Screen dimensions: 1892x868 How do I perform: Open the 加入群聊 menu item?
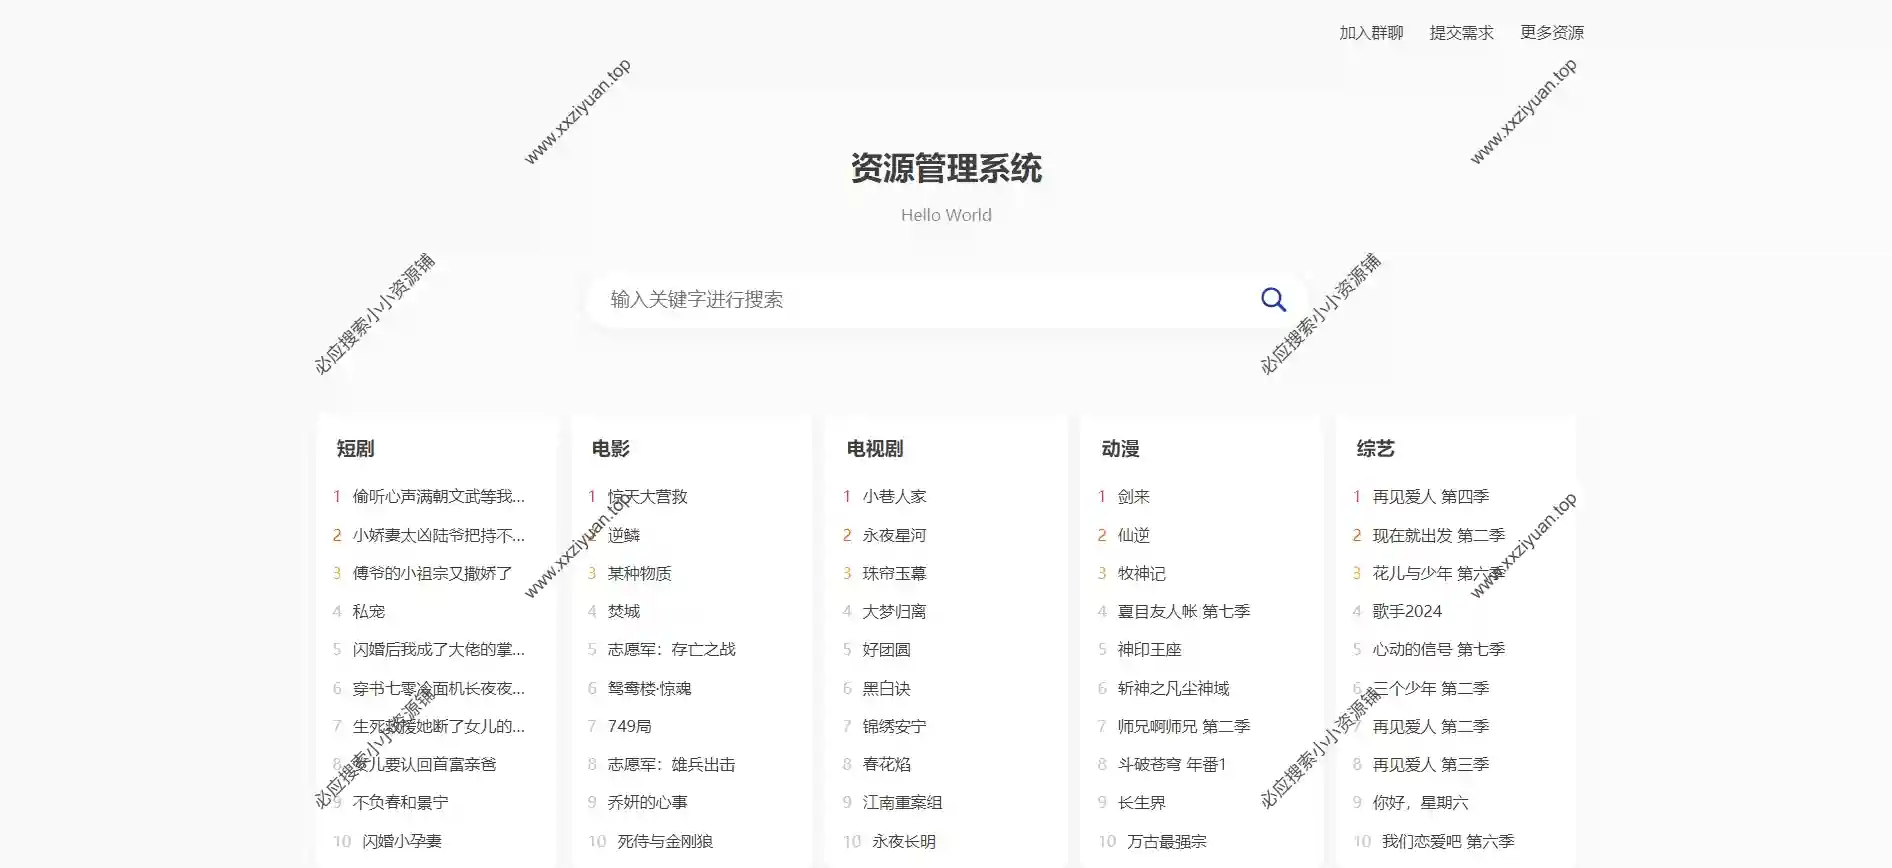1371,33
